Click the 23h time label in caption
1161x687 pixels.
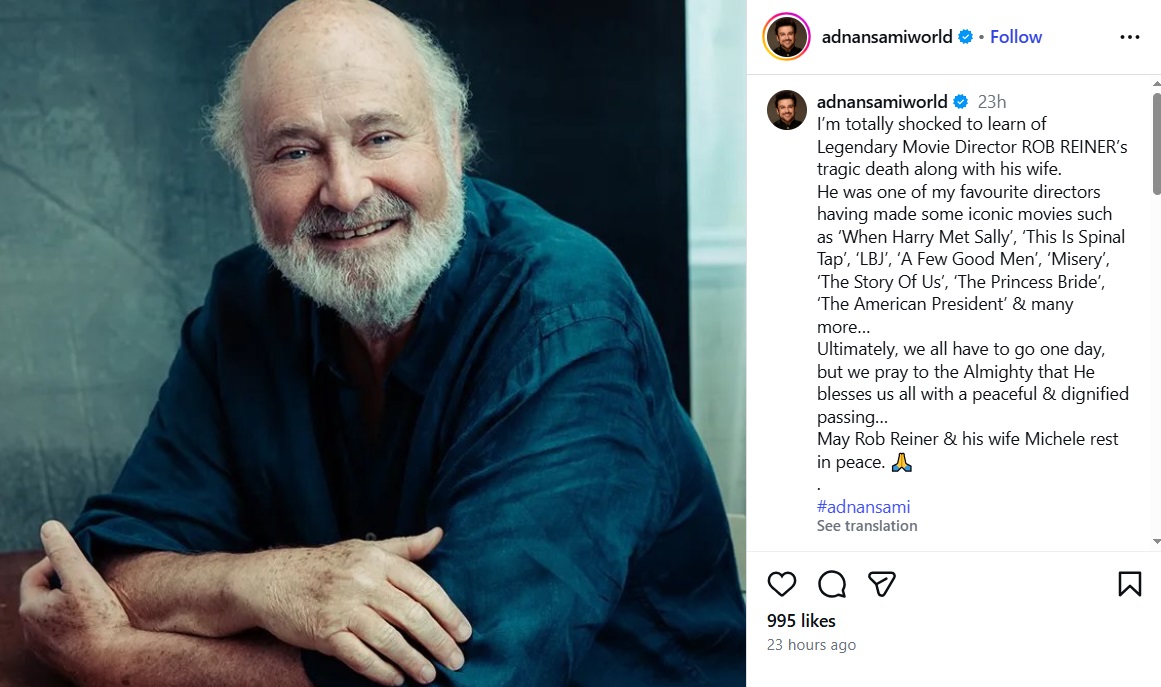coord(992,101)
